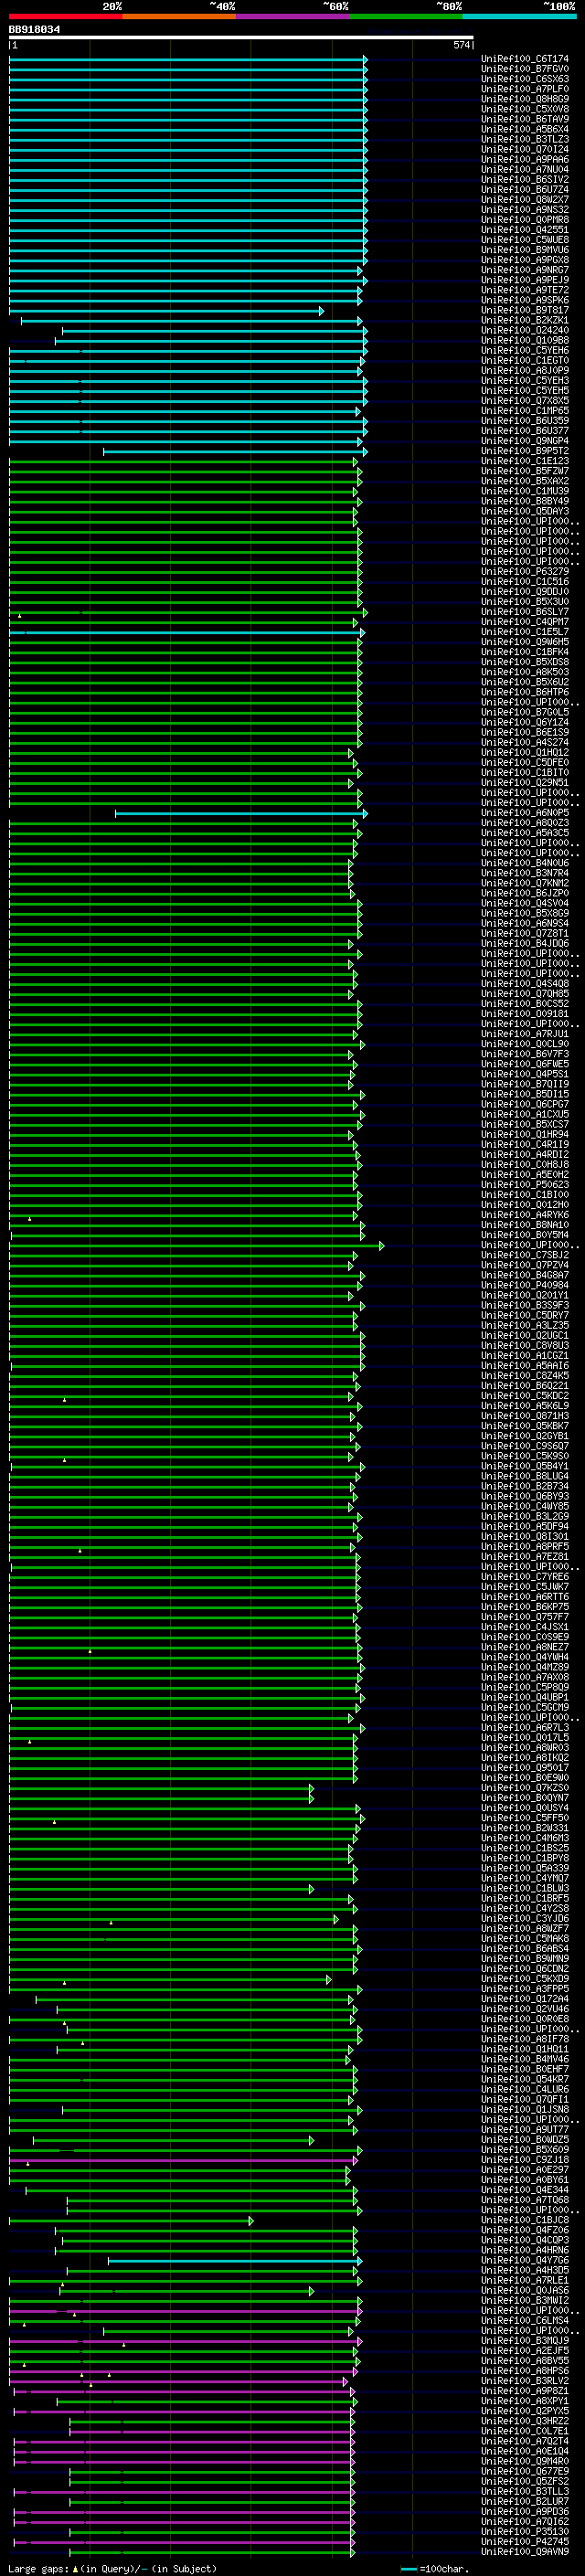Select label UniRef100_B8LUG4
Viewport: 585px width, 2576px height.
pos(525,1476)
